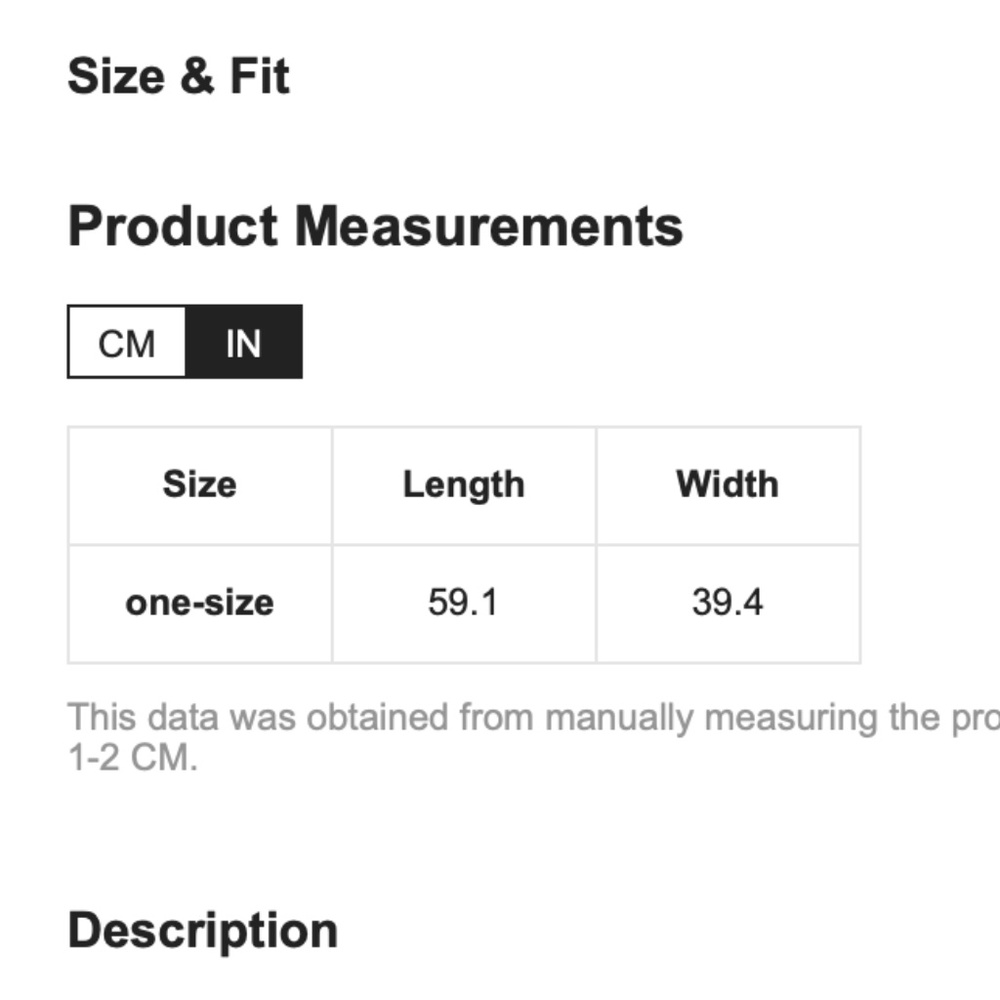
Task: Click the word 'Fit' in the top heading
Action: pos(260,77)
